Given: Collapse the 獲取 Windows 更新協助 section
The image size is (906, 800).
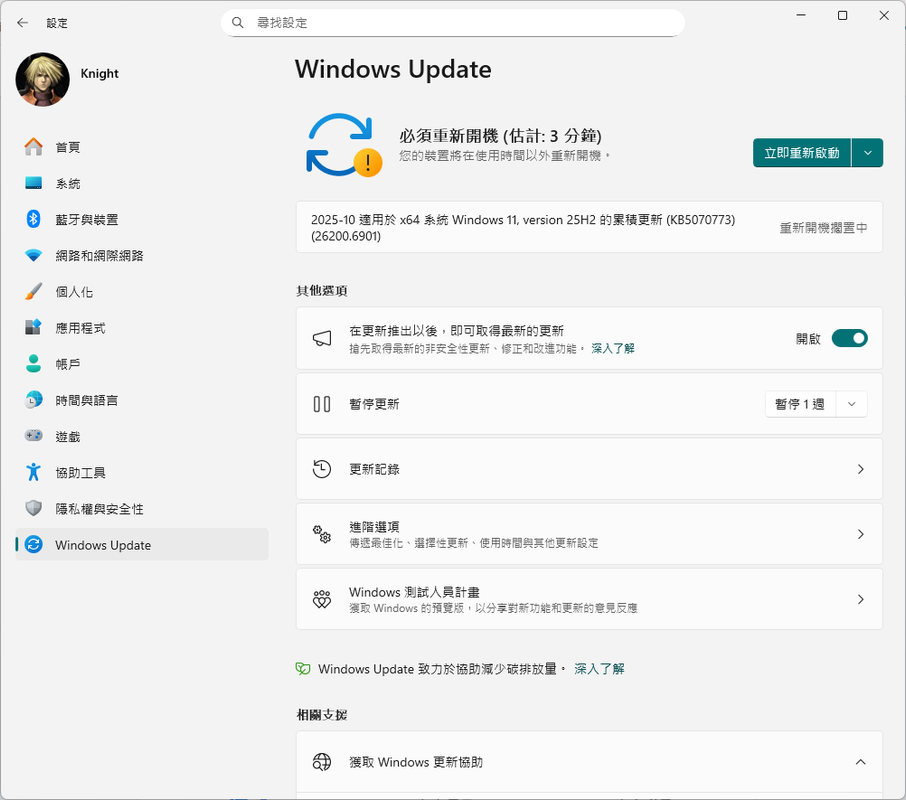Looking at the screenshot, I should pyautogui.click(x=860, y=762).
